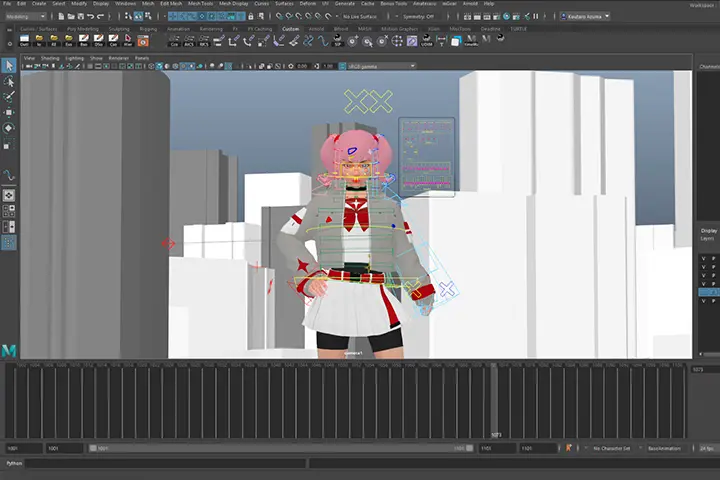
Task: Pick the Rotate tool in the toolbox
Action: click(x=9, y=128)
